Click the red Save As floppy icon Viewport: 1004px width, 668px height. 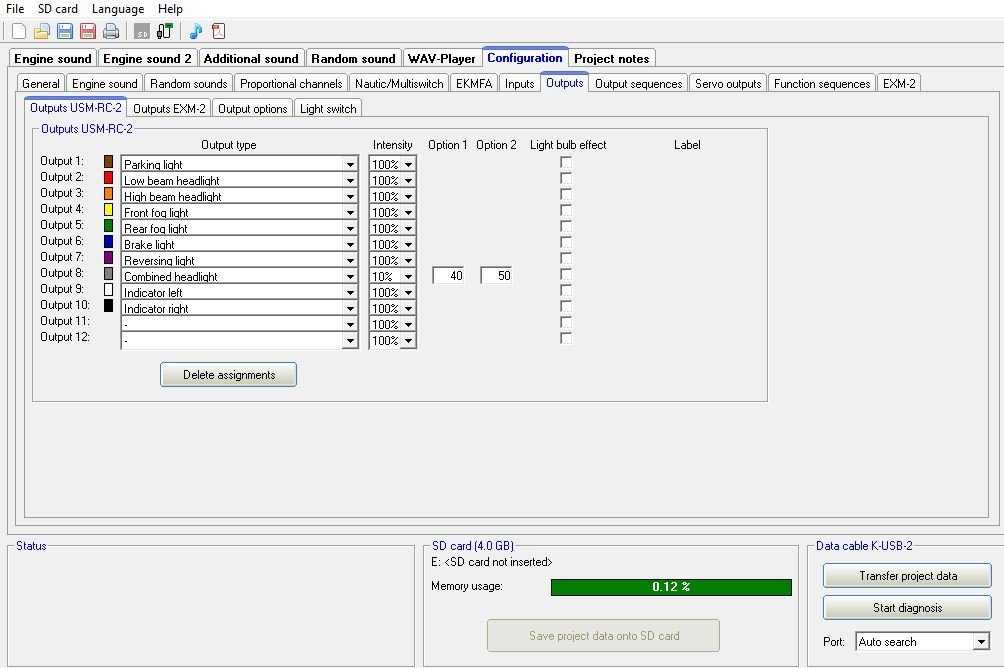click(x=88, y=31)
